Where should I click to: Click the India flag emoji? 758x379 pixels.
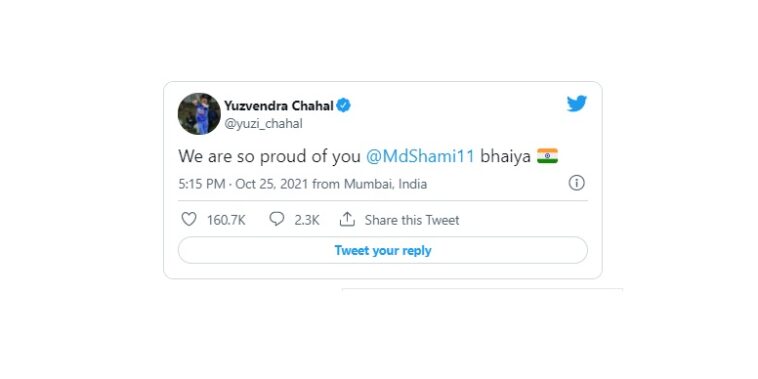click(x=547, y=156)
